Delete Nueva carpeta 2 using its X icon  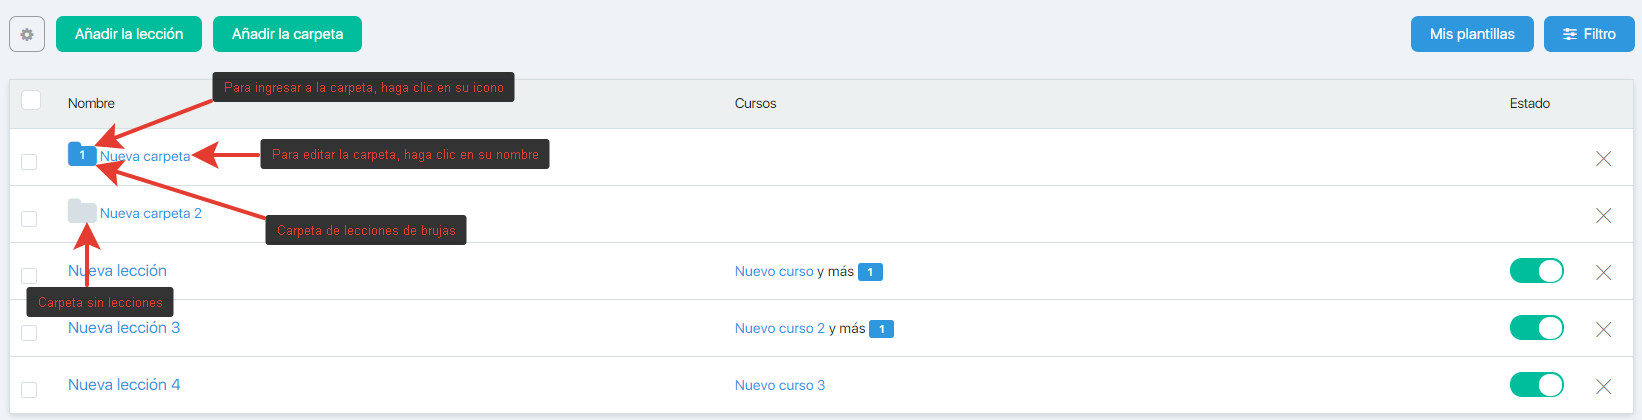[1603, 215]
